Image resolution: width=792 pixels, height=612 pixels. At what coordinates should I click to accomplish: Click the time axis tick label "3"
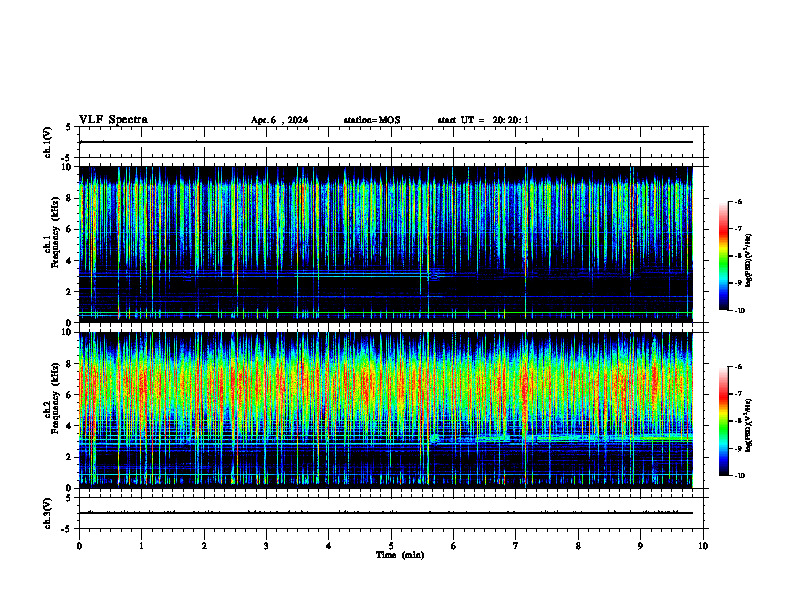266,546
